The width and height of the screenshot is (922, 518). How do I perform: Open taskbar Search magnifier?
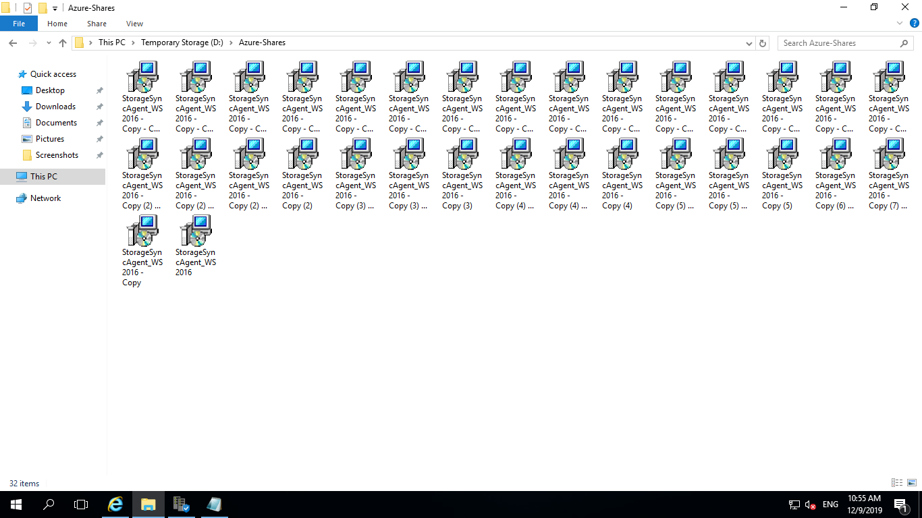click(x=49, y=504)
